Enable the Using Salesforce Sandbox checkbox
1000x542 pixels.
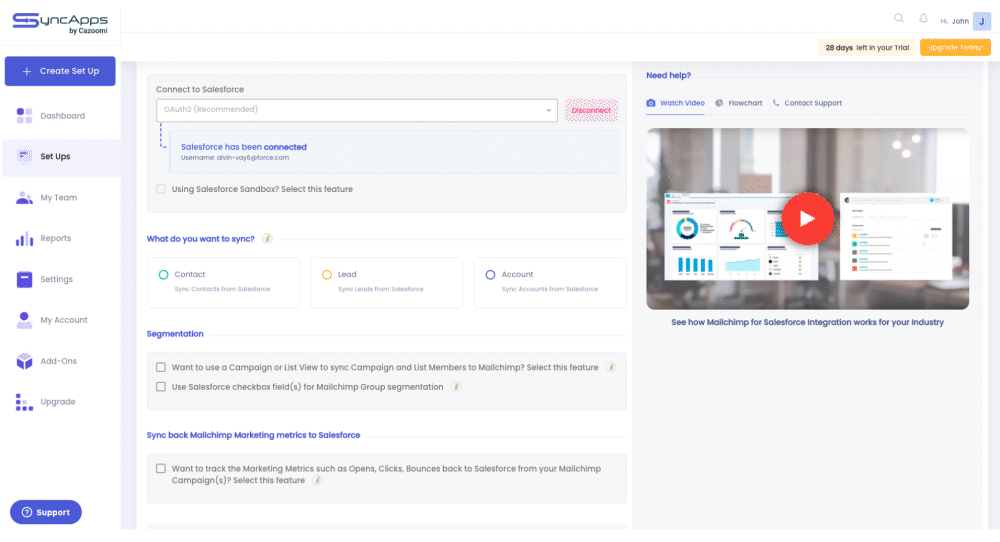coord(161,189)
